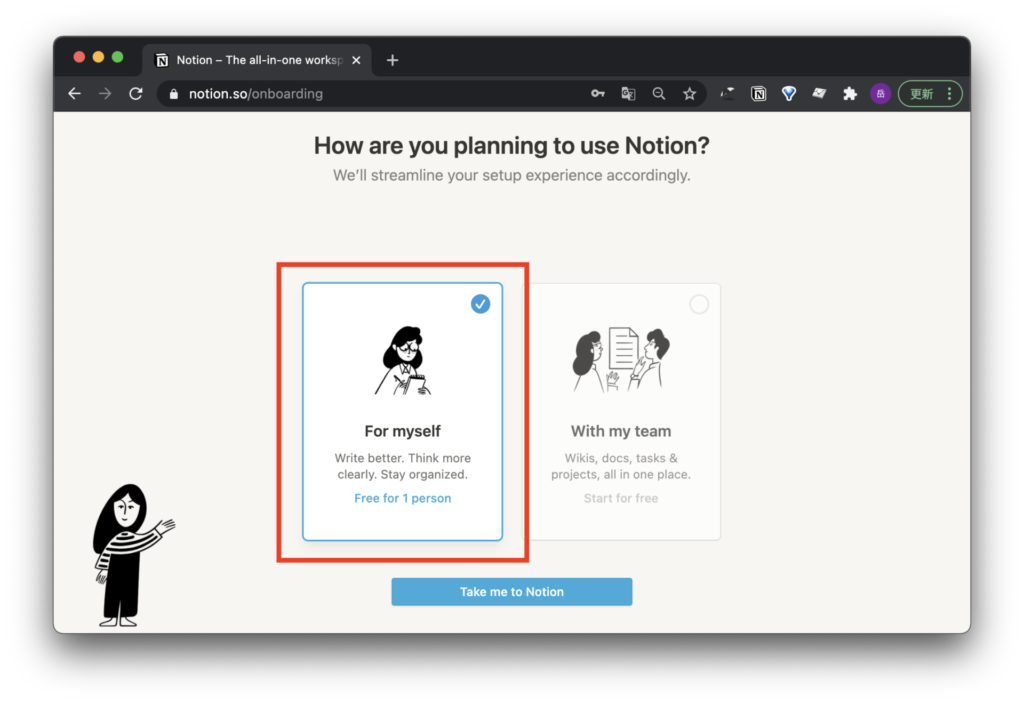Open a new browser tab
The height and width of the screenshot is (704, 1024).
pyautogui.click(x=392, y=60)
